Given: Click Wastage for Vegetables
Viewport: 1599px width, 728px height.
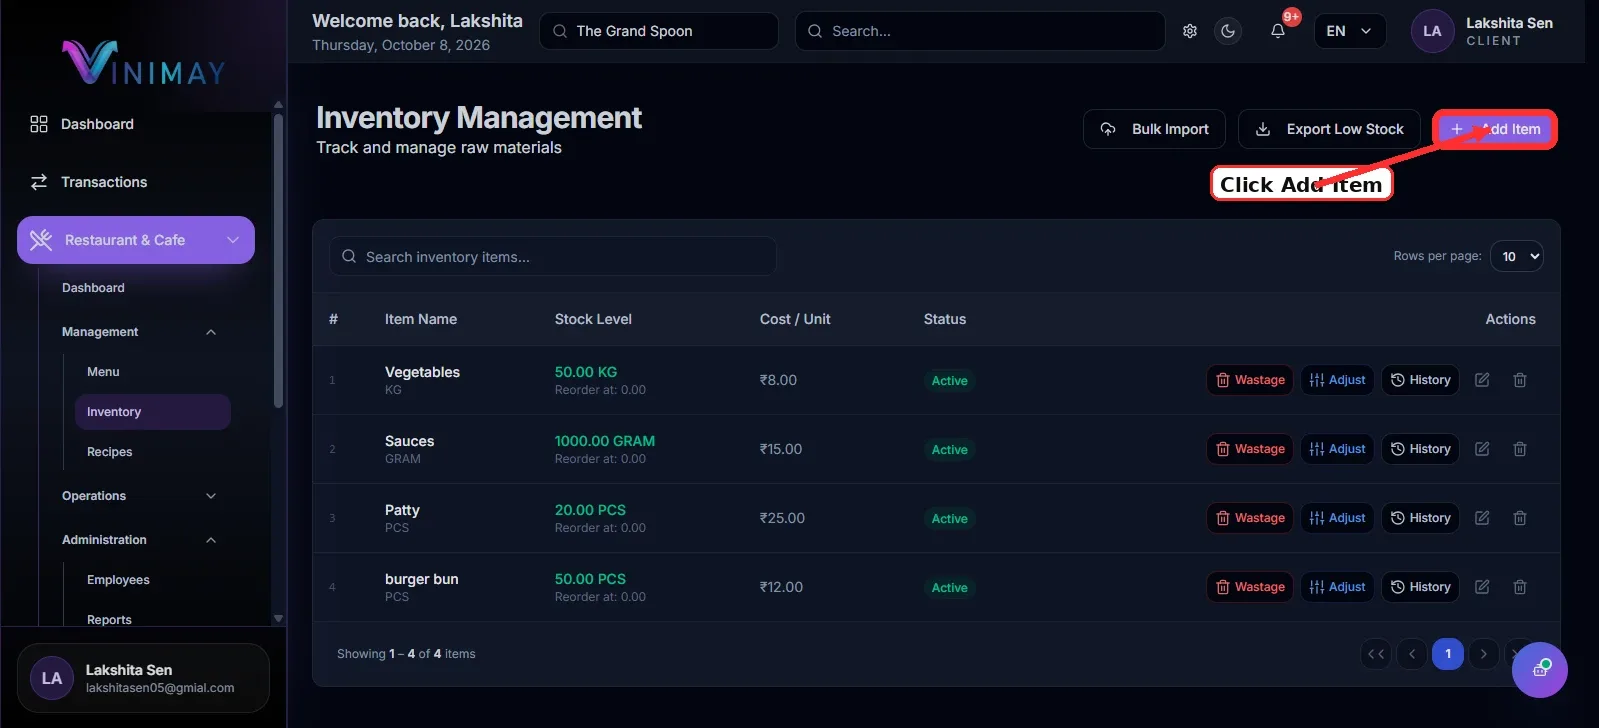Looking at the screenshot, I should (1250, 380).
